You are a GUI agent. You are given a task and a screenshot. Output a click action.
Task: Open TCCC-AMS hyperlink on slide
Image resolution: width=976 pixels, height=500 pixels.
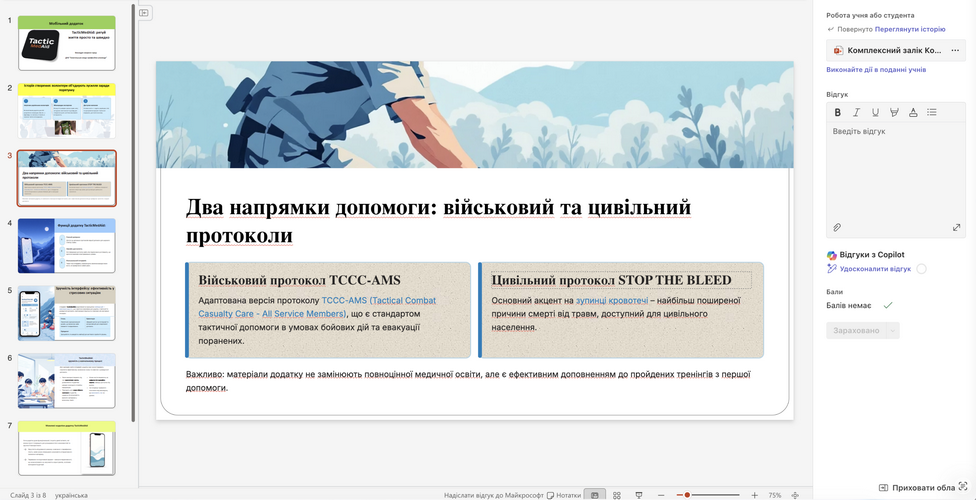click(379, 300)
